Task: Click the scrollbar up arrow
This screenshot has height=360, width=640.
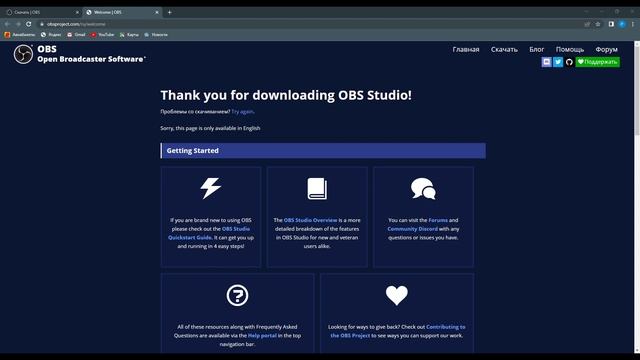Action: (x=637, y=43)
